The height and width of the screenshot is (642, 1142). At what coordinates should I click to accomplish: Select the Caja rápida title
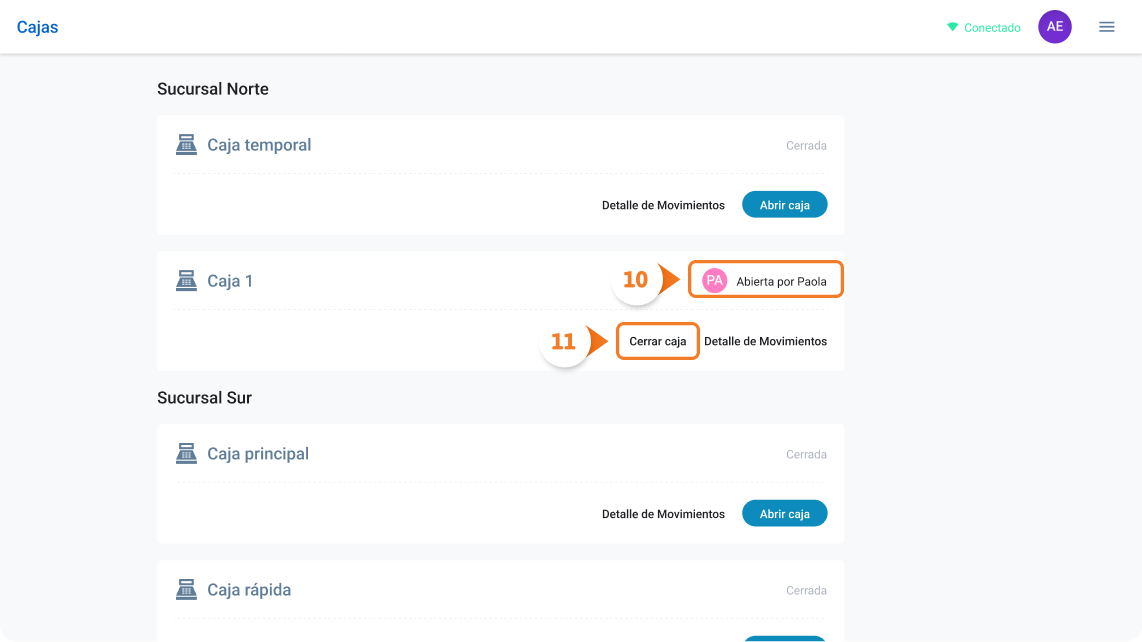pos(249,590)
